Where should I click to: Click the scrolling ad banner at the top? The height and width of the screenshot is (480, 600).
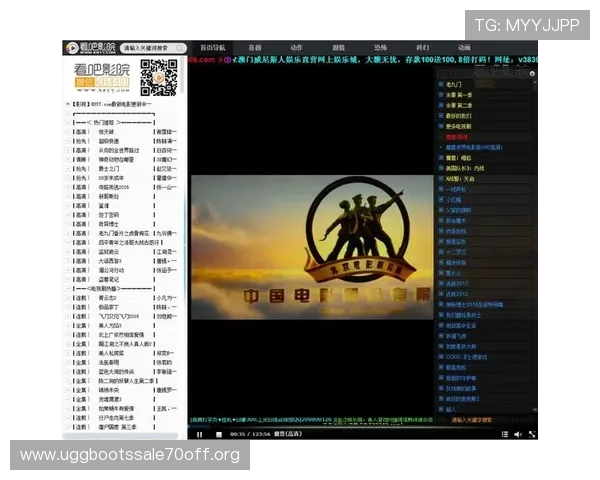click(363, 60)
